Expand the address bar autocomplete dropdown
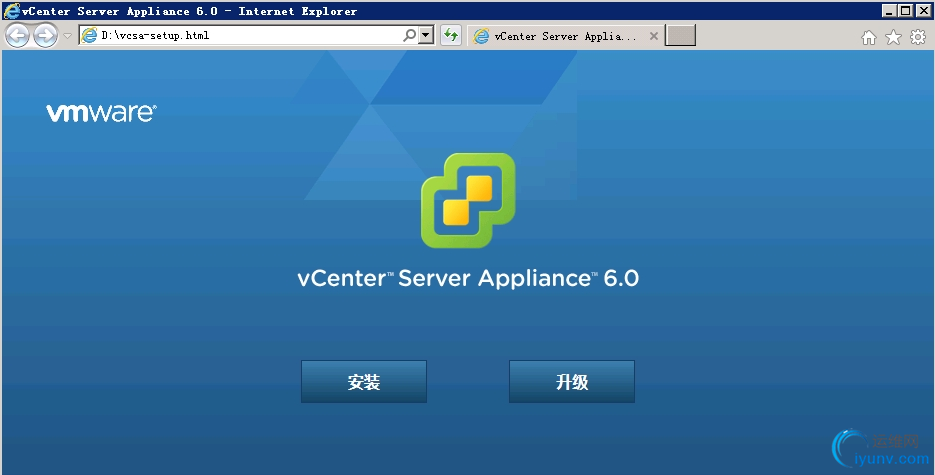 coord(426,36)
